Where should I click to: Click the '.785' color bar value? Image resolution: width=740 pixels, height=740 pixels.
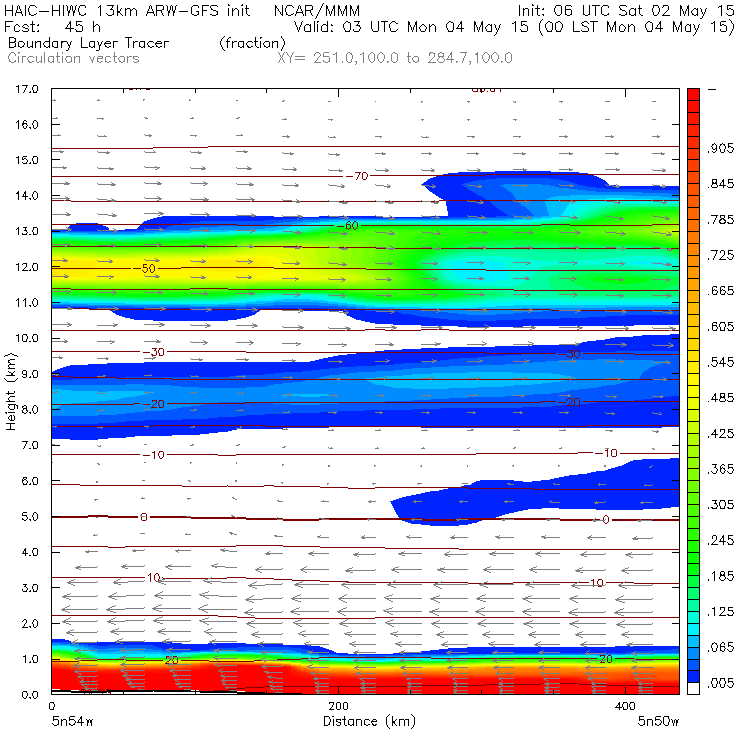click(720, 219)
